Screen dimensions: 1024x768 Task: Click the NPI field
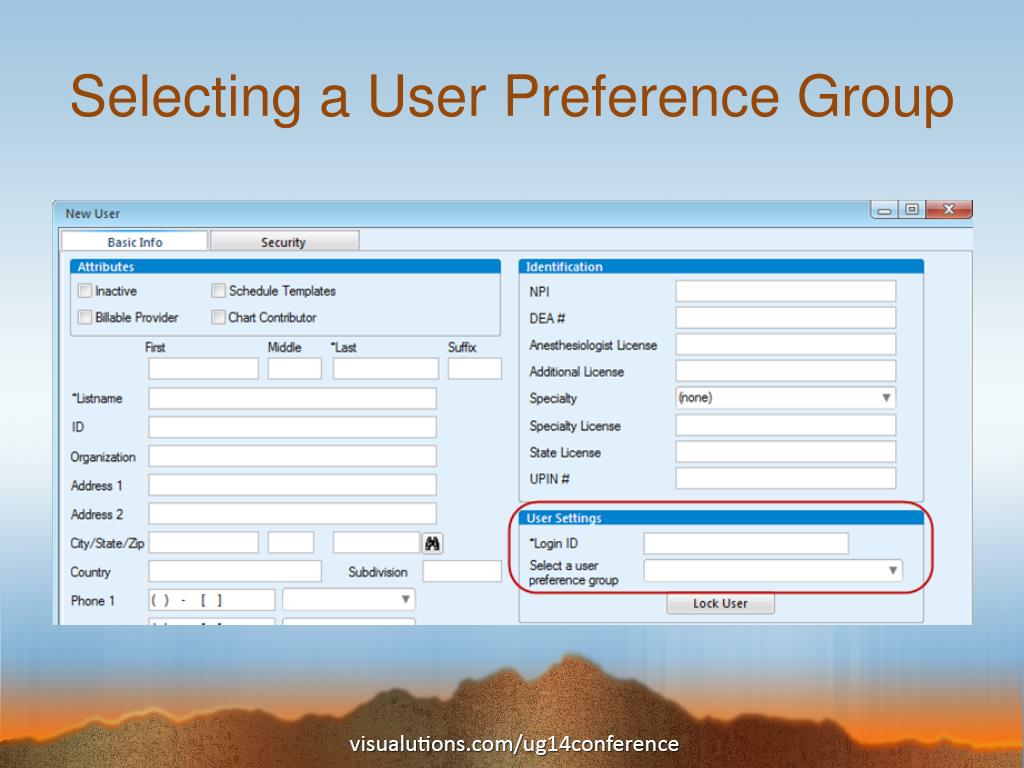tap(785, 291)
